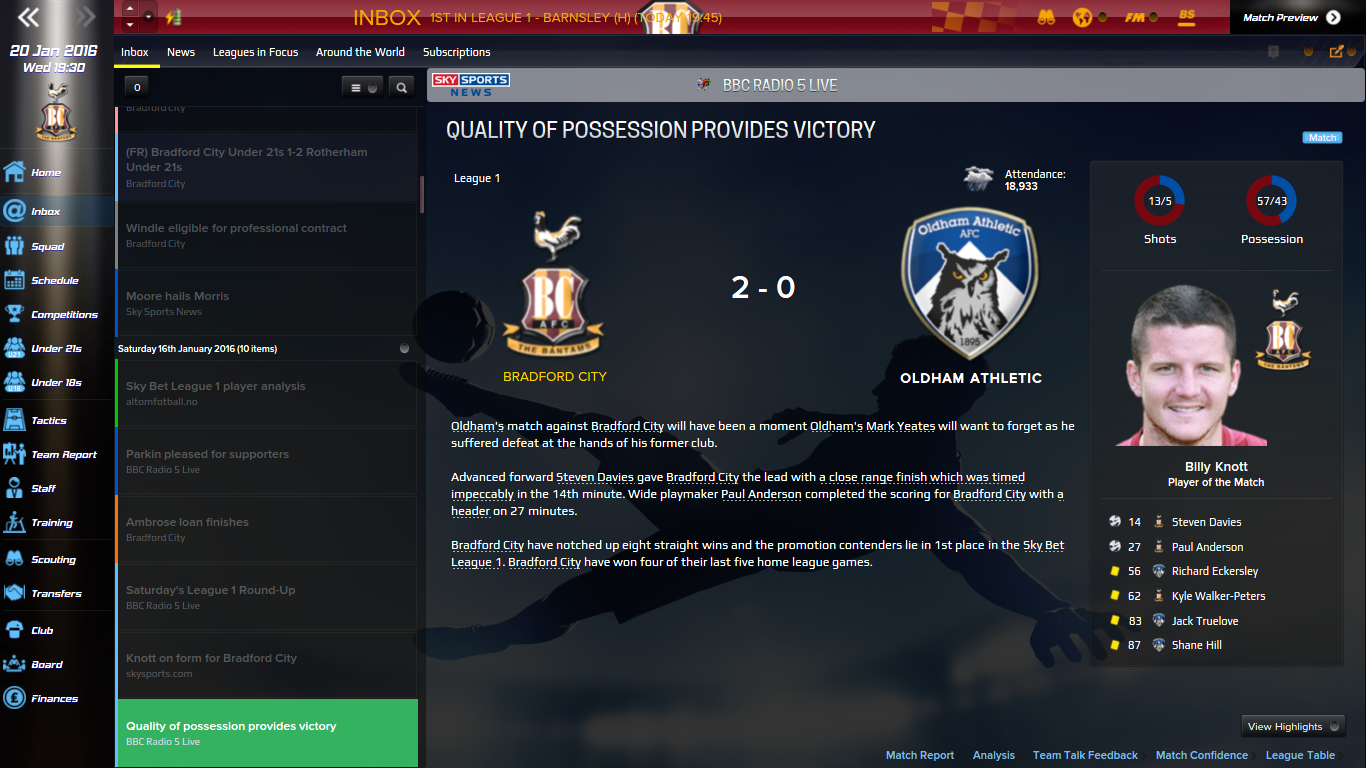Image resolution: width=1366 pixels, height=768 pixels.
Task: Switch to the Leagues in Focus tab
Action: pos(256,52)
